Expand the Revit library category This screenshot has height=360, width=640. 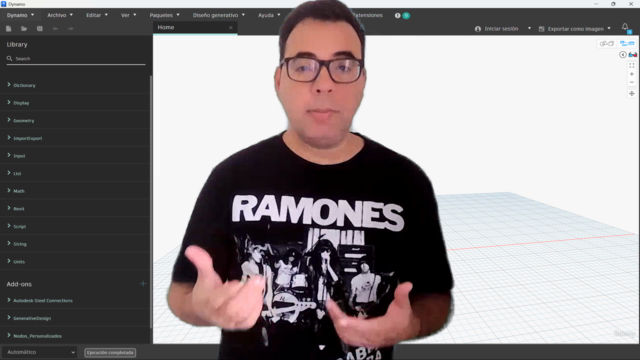(x=76, y=208)
